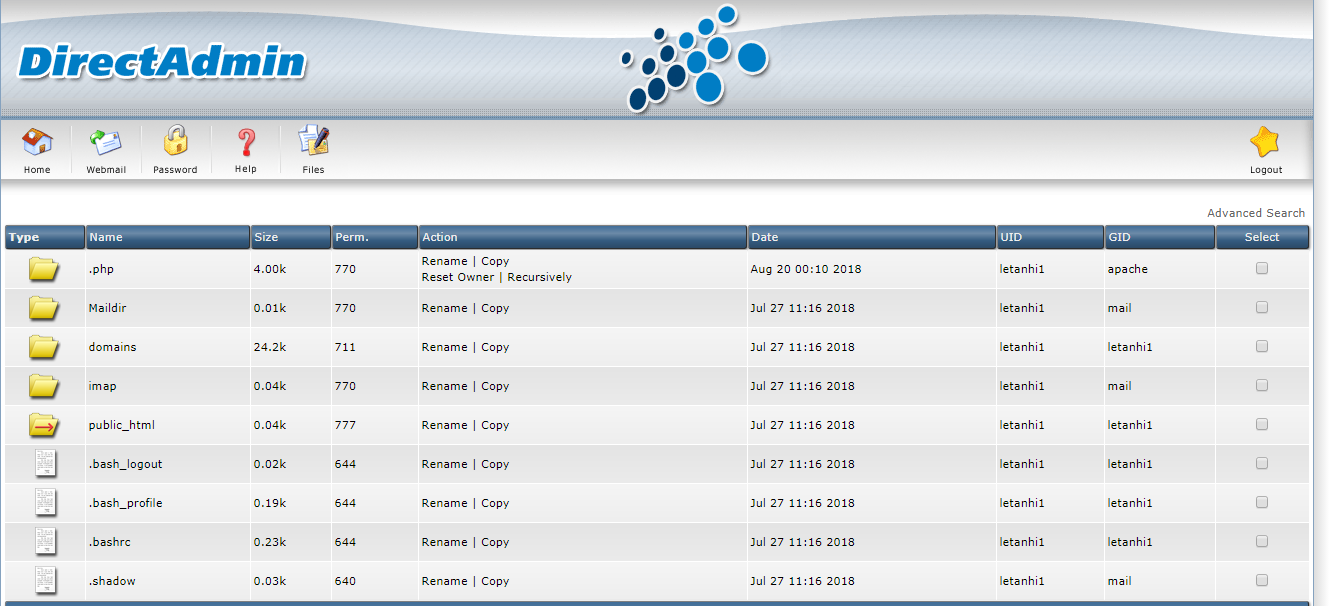The image size is (1329, 606).
Task: Check the checkbox for .php row
Action: [1261, 267]
